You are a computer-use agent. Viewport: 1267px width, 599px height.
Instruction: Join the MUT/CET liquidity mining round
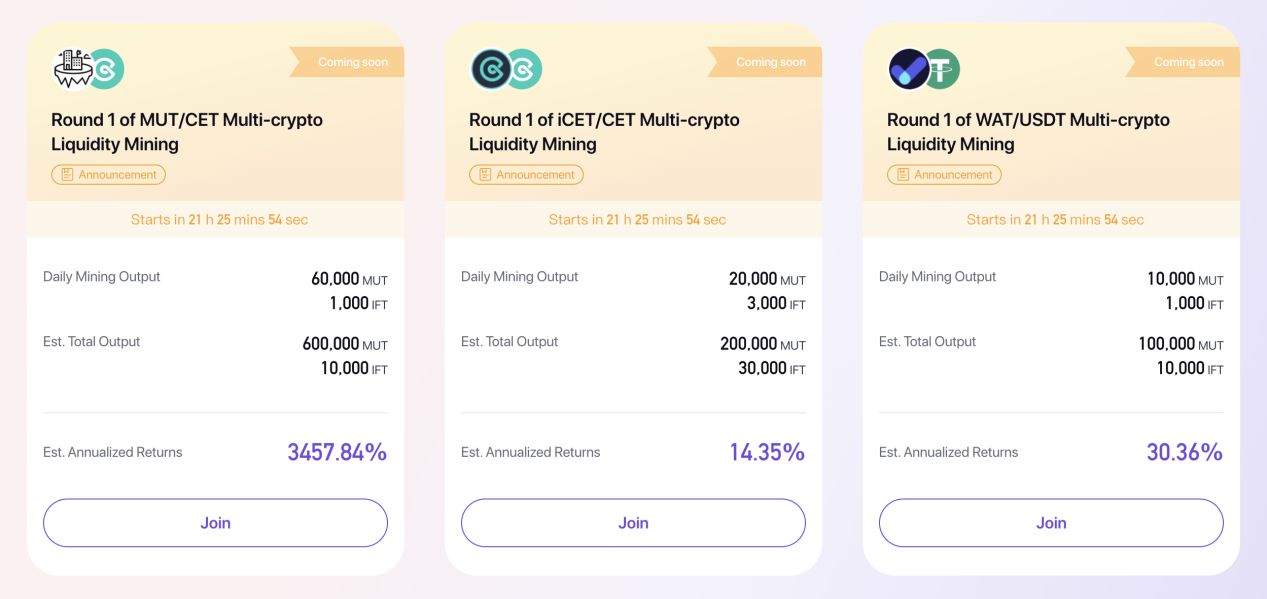pos(215,523)
